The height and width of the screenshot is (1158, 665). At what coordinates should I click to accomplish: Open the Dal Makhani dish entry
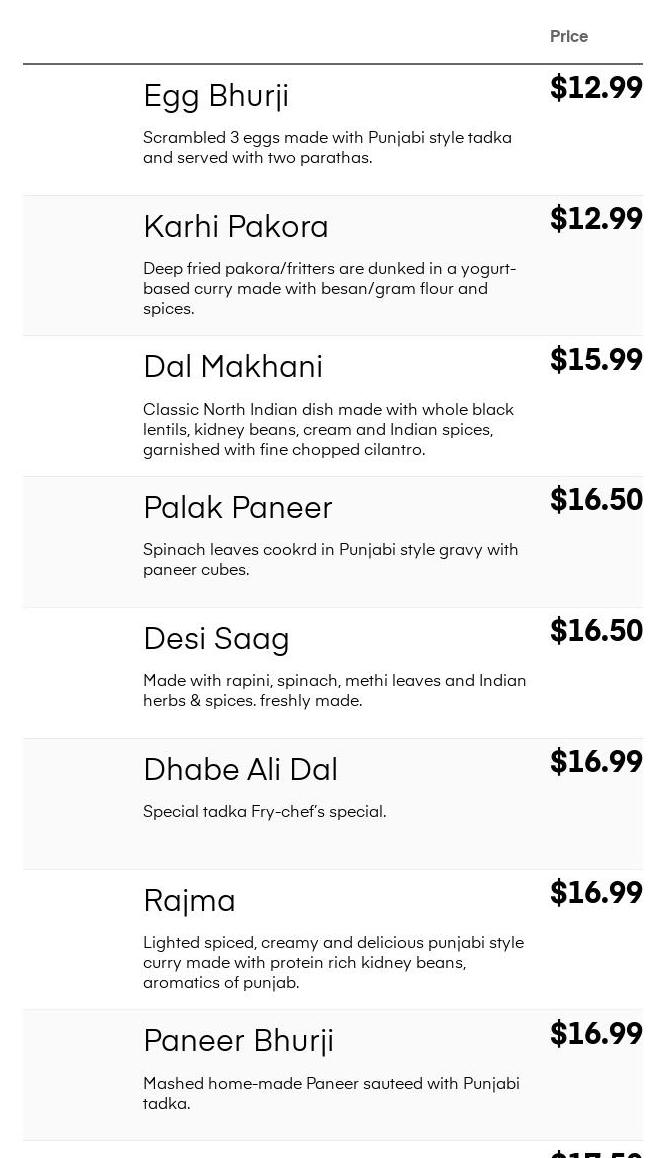[233, 367]
